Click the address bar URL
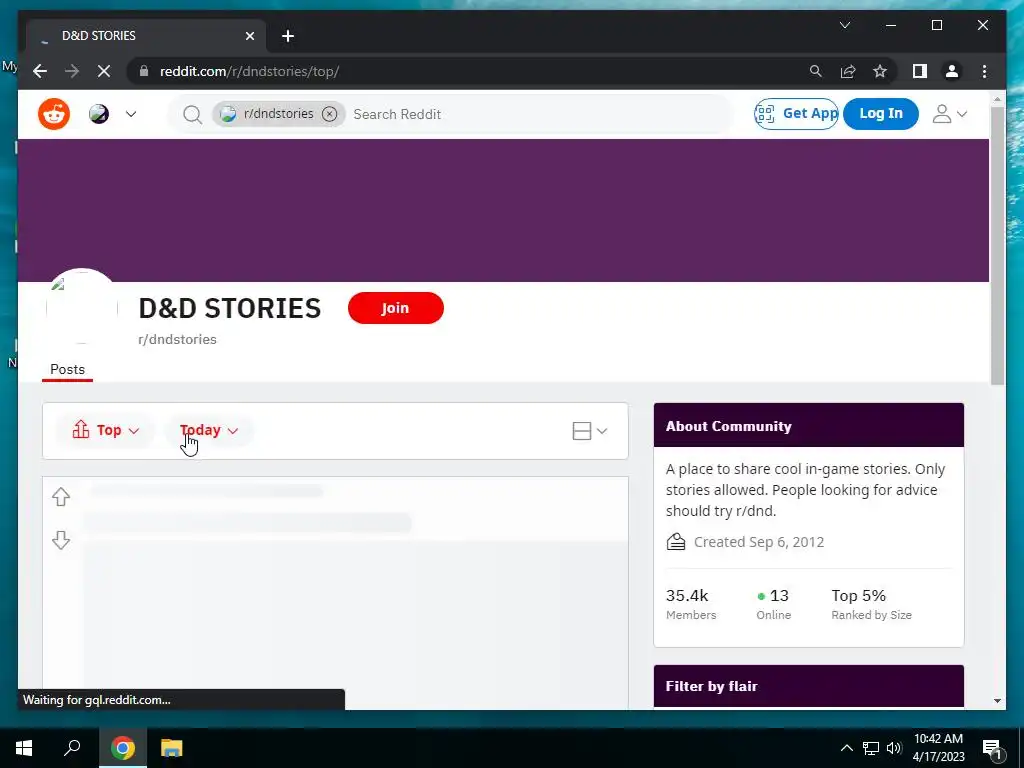The width and height of the screenshot is (1024, 768). tap(249, 72)
